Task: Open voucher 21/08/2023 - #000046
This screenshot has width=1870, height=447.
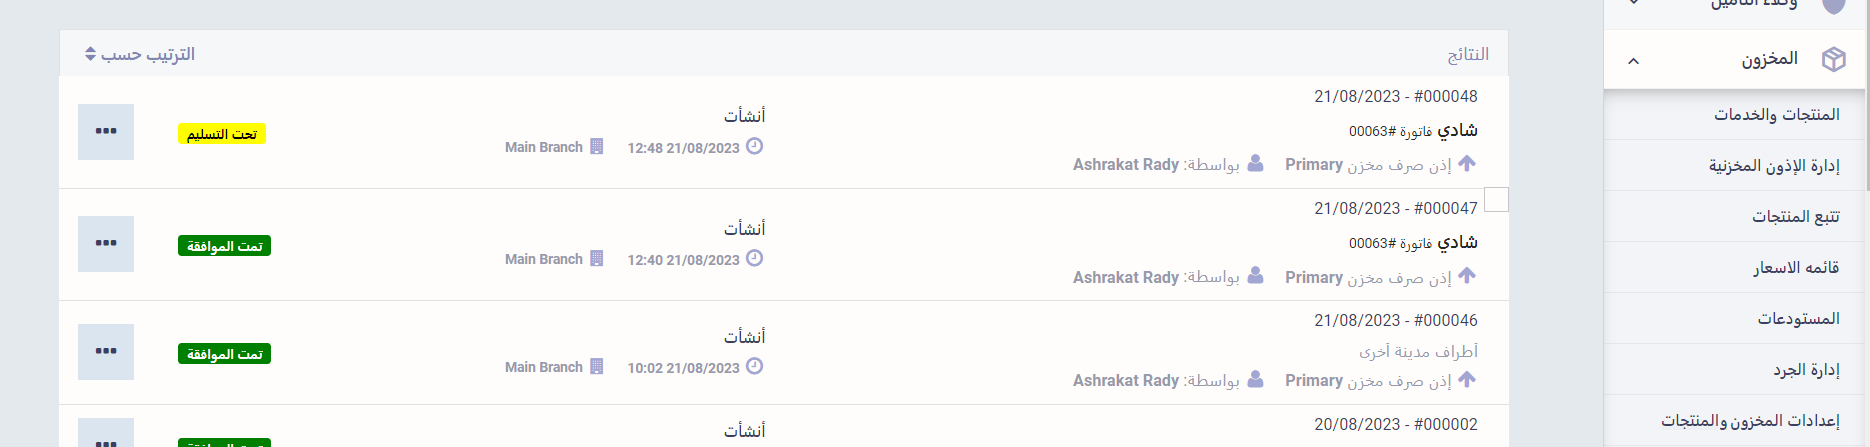Action: [1395, 320]
